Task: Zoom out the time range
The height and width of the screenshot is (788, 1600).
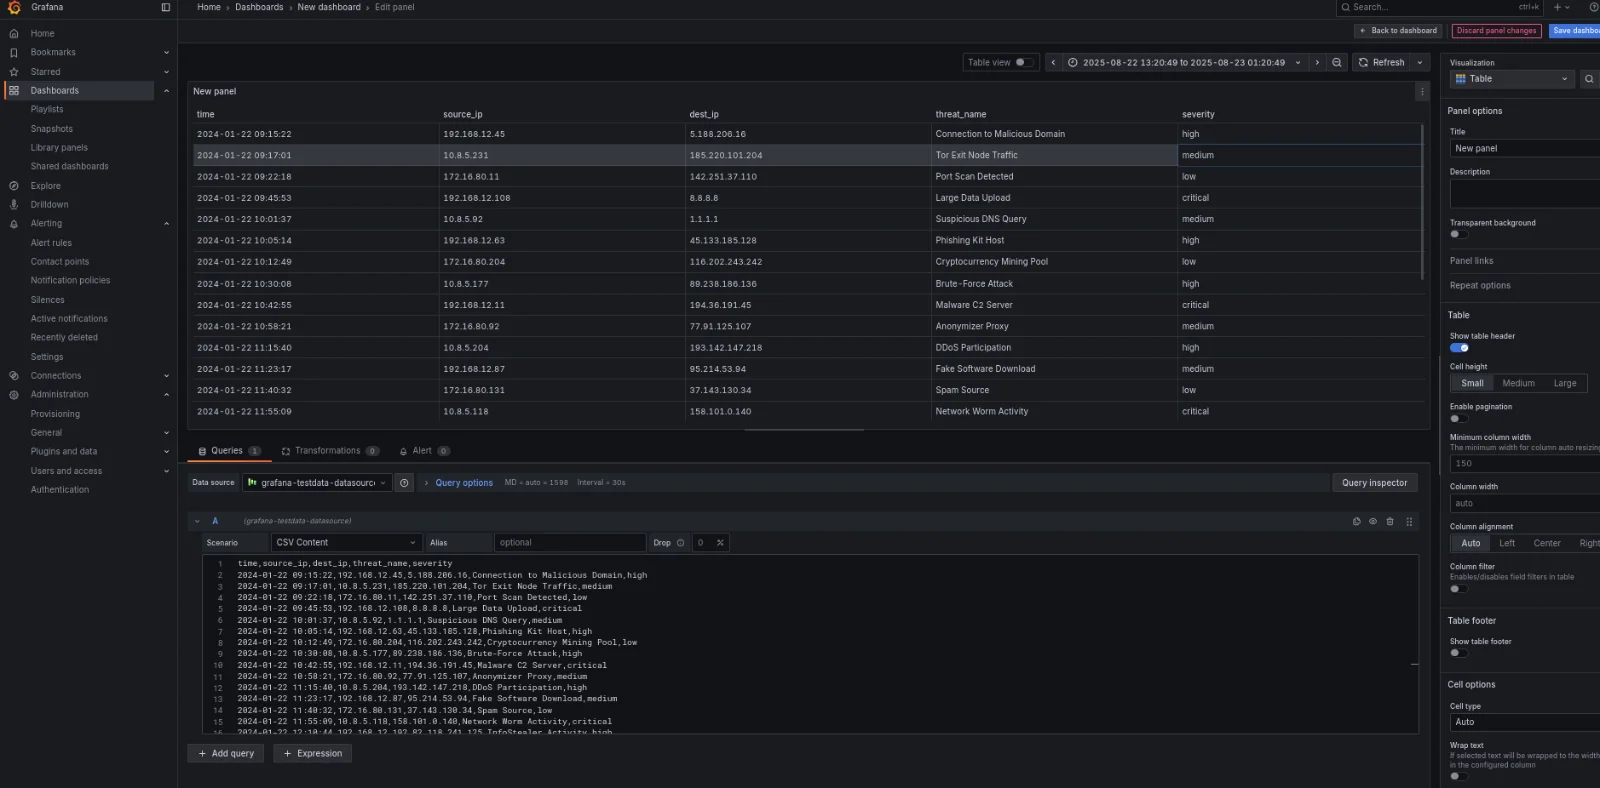Action: click(1337, 62)
